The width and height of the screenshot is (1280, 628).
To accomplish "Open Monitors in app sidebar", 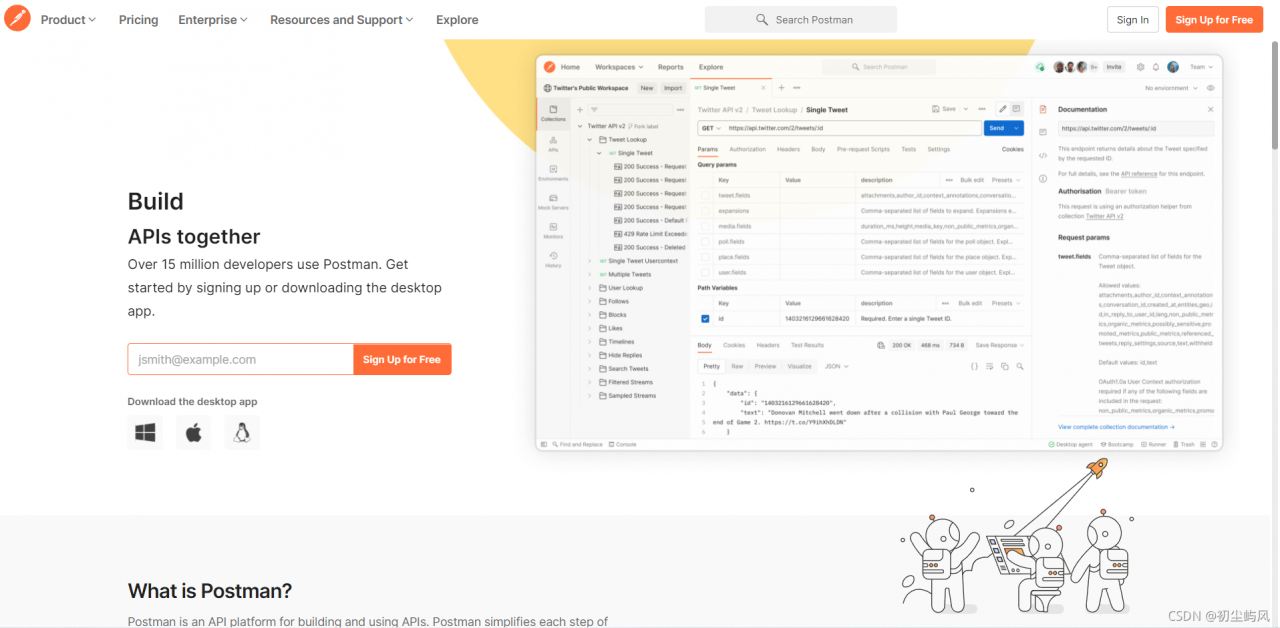I will pos(553,230).
